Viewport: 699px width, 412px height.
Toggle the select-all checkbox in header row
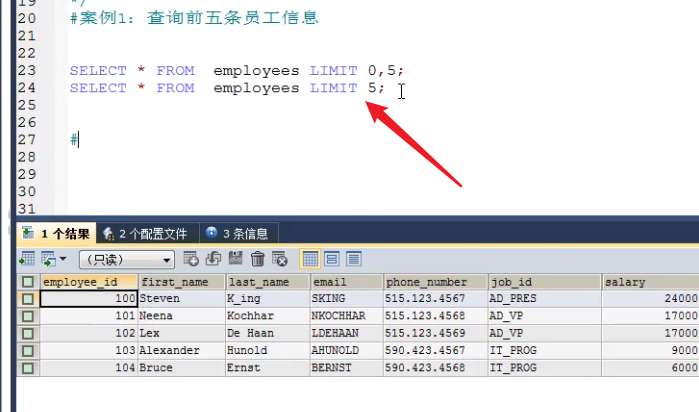(28, 282)
